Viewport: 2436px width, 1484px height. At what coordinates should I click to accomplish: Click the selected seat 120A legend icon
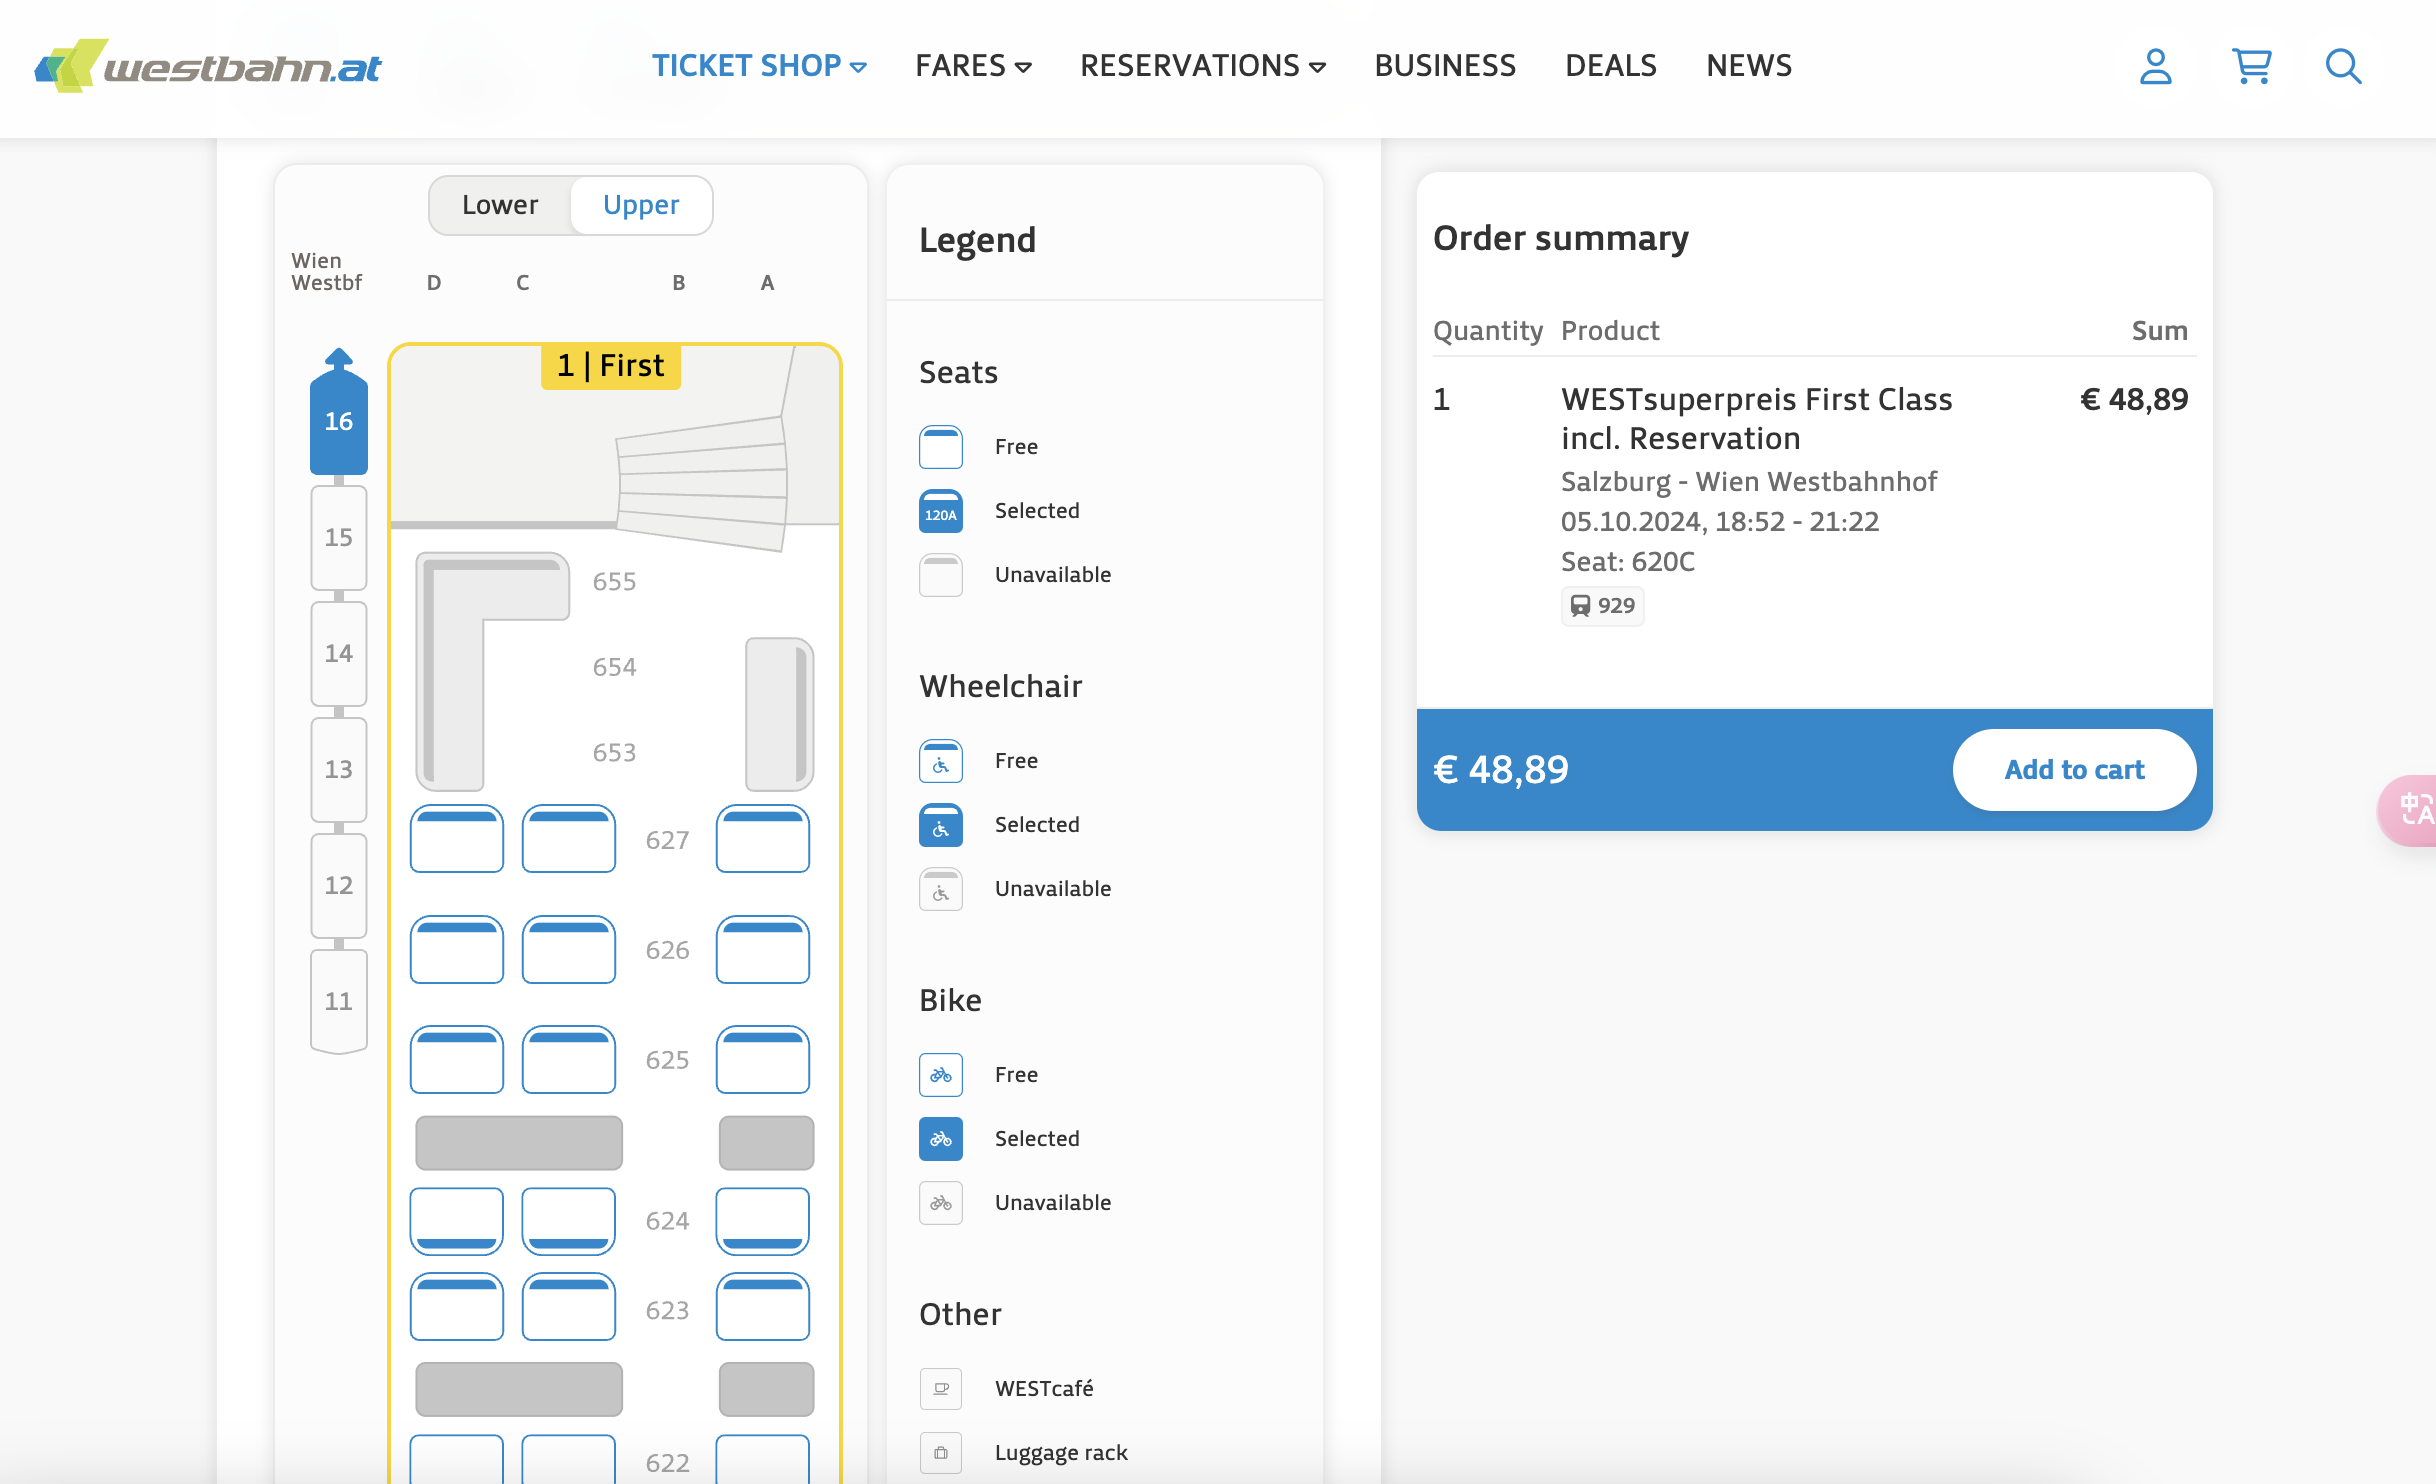(x=941, y=511)
